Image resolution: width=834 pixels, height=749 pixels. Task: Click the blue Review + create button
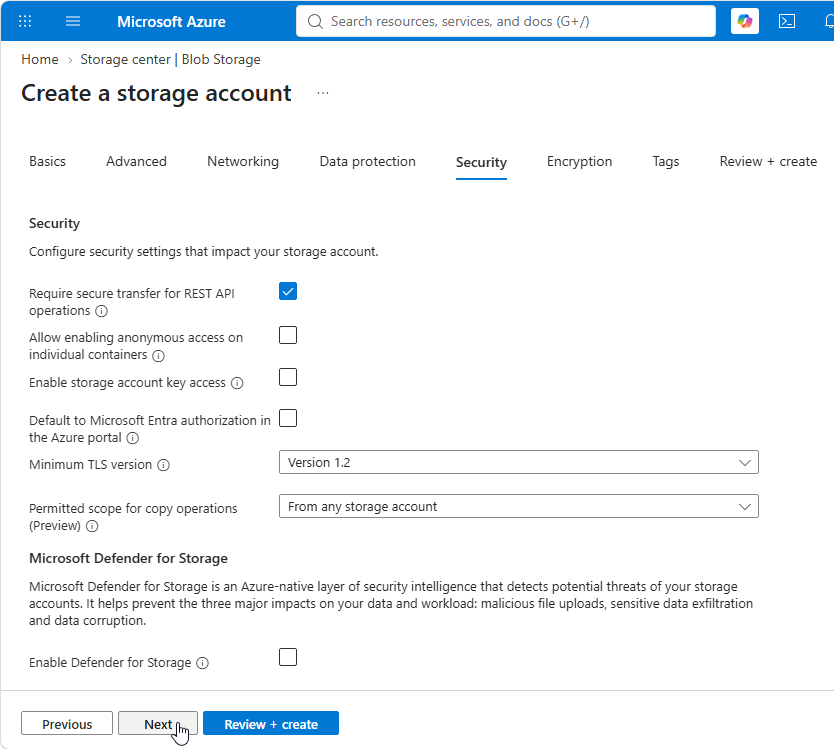click(x=271, y=724)
